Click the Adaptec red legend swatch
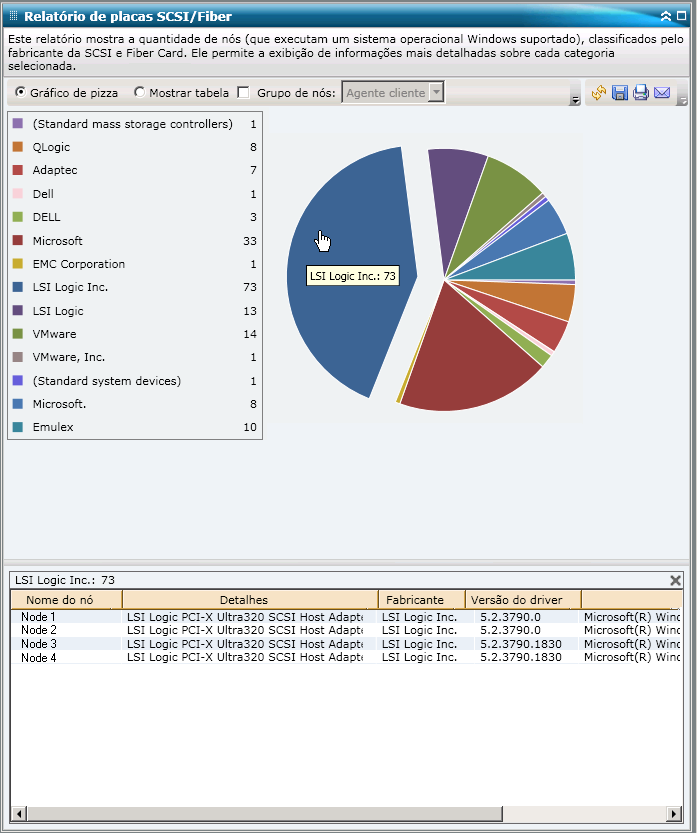The image size is (699, 833). (18, 170)
